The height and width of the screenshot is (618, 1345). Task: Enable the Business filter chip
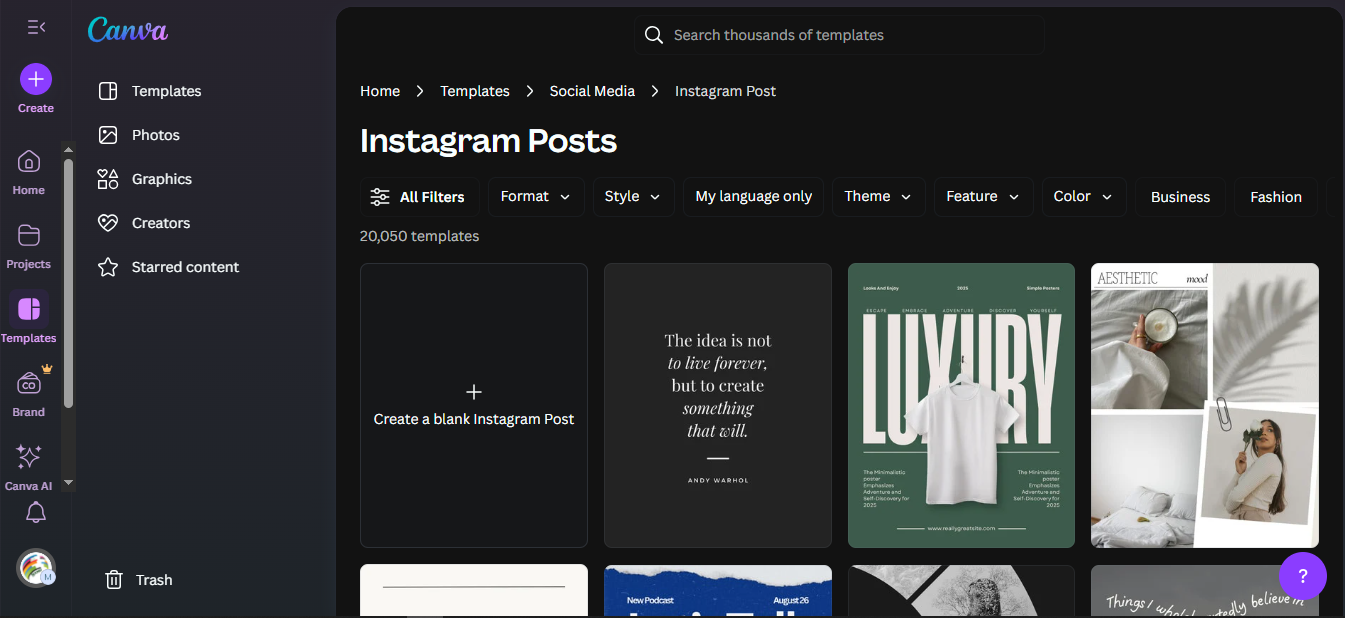[x=1180, y=197]
